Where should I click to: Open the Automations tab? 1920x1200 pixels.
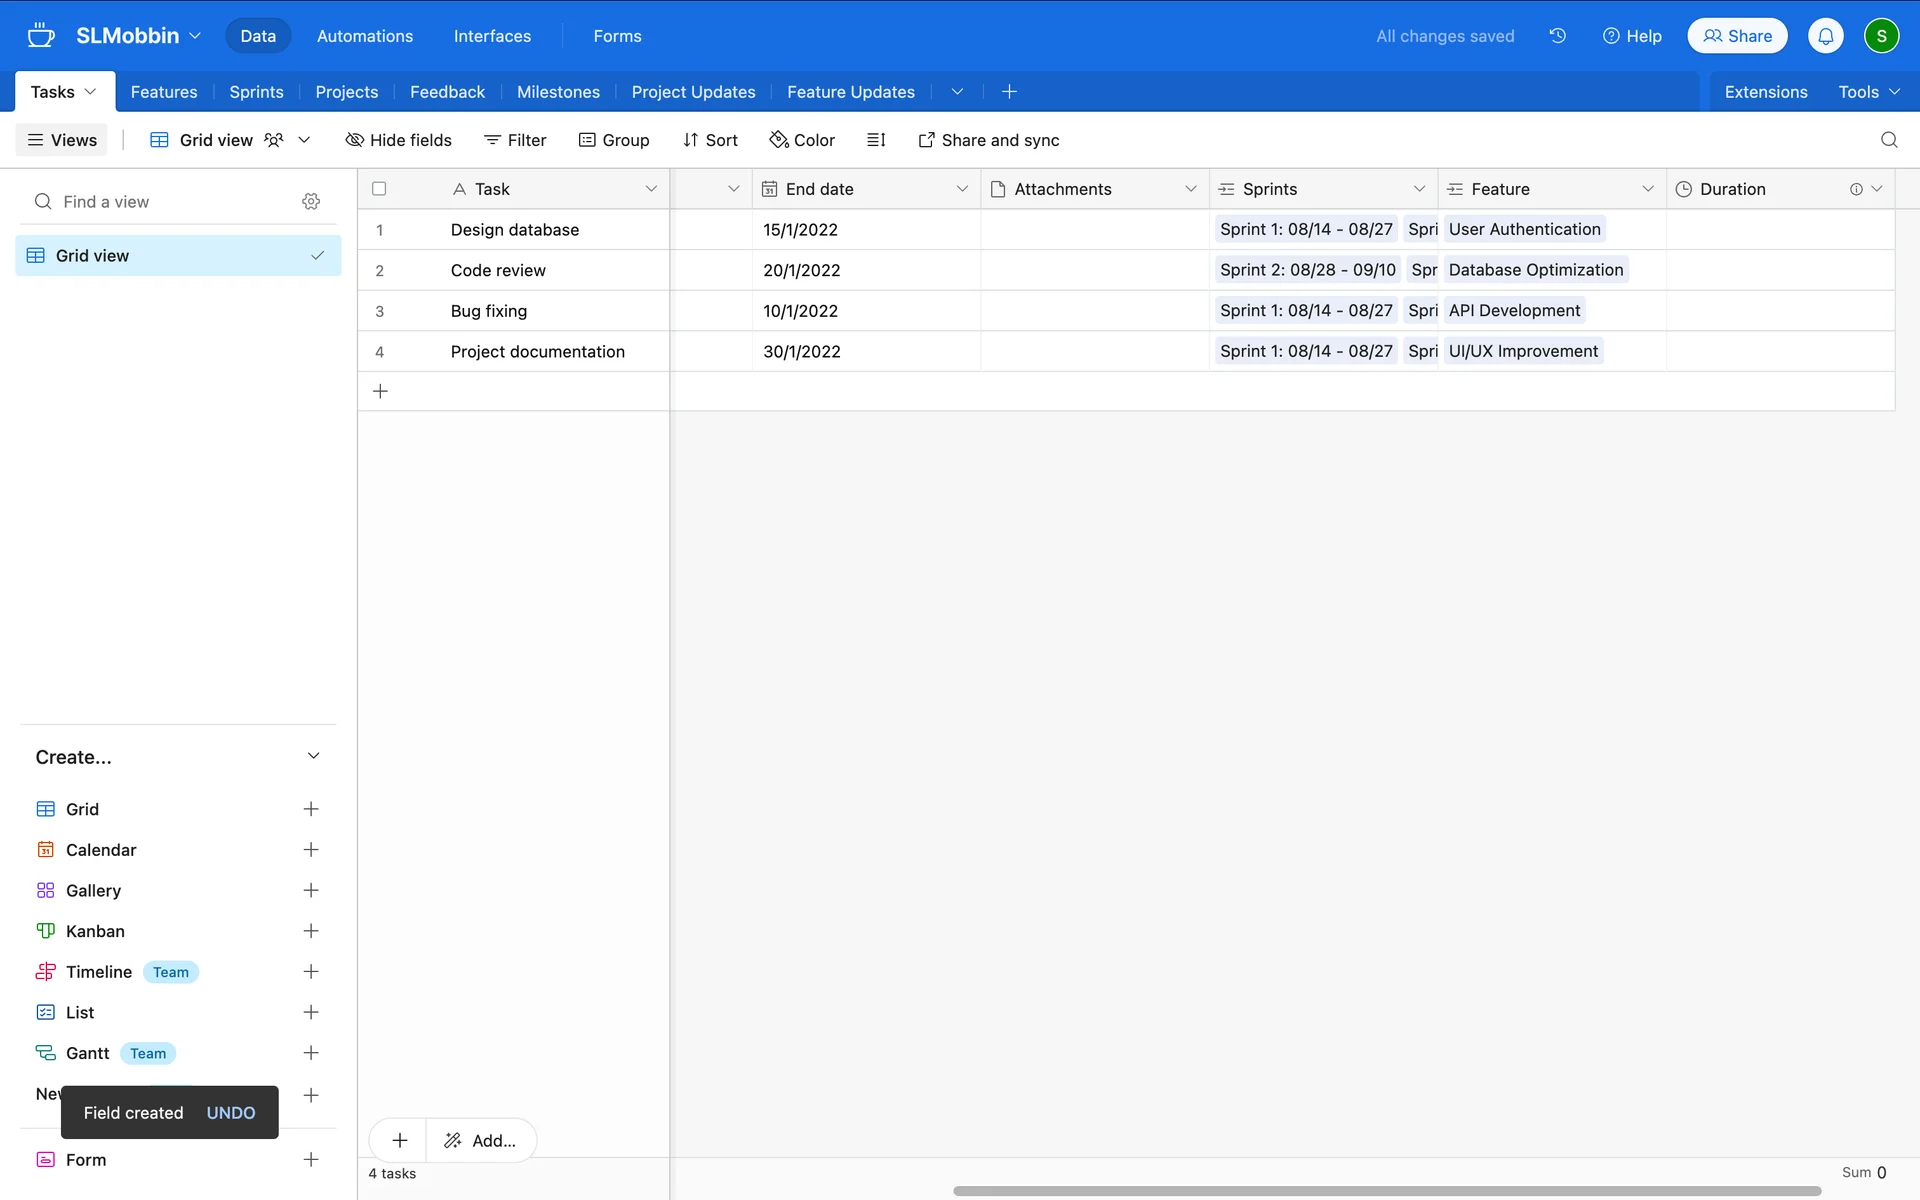(364, 36)
